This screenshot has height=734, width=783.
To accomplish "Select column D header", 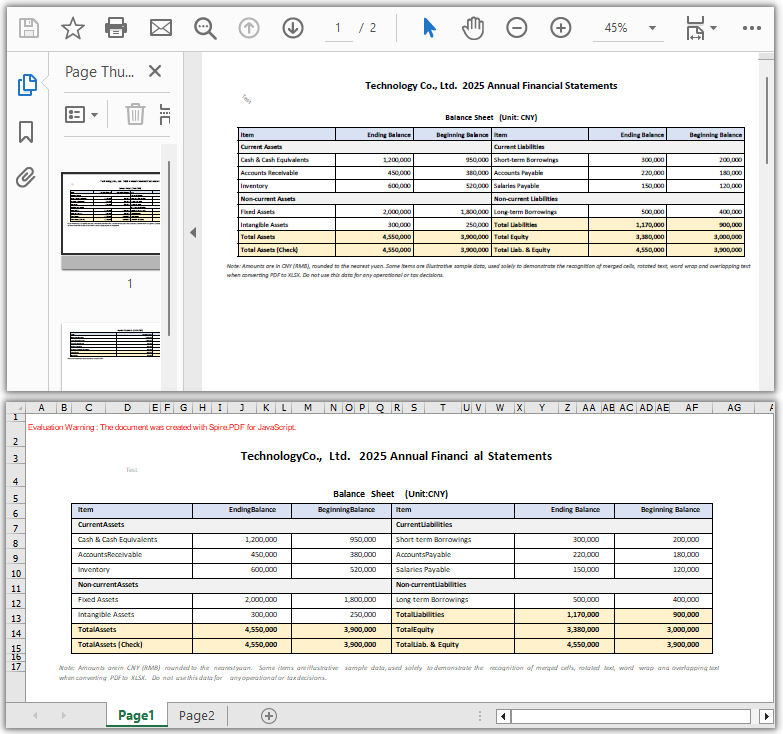I will tap(127, 407).
